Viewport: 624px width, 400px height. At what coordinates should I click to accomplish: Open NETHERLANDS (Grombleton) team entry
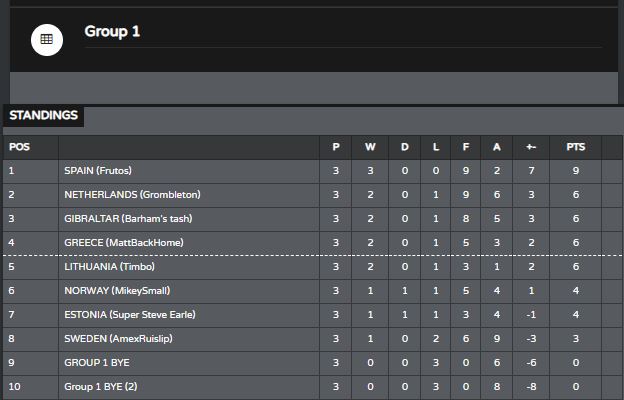132,195
